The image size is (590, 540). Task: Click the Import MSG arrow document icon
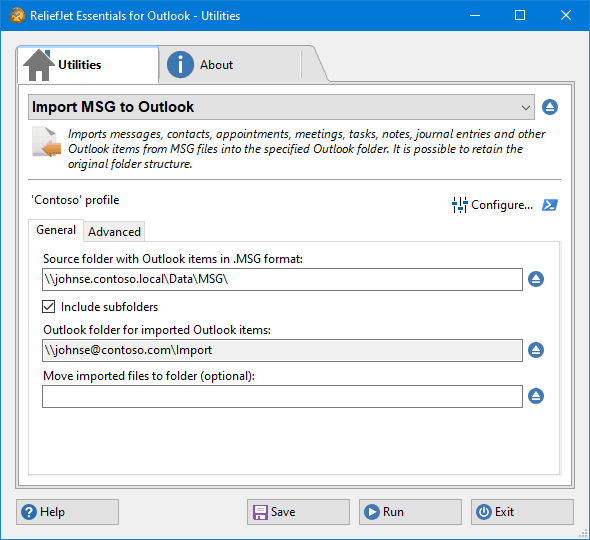pos(47,142)
